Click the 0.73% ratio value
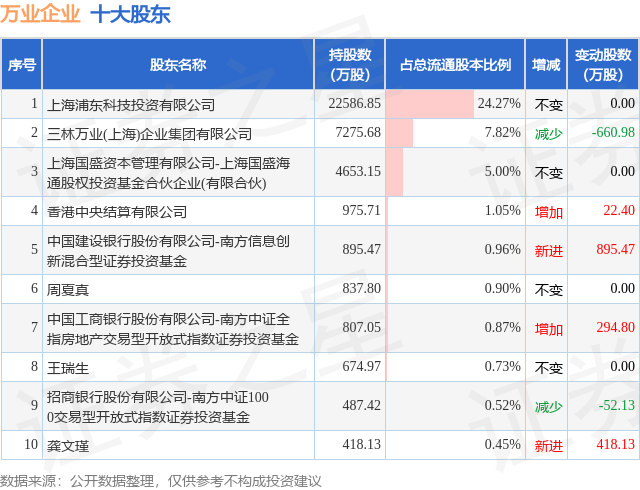The image size is (640, 490). (x=502, y=367)
